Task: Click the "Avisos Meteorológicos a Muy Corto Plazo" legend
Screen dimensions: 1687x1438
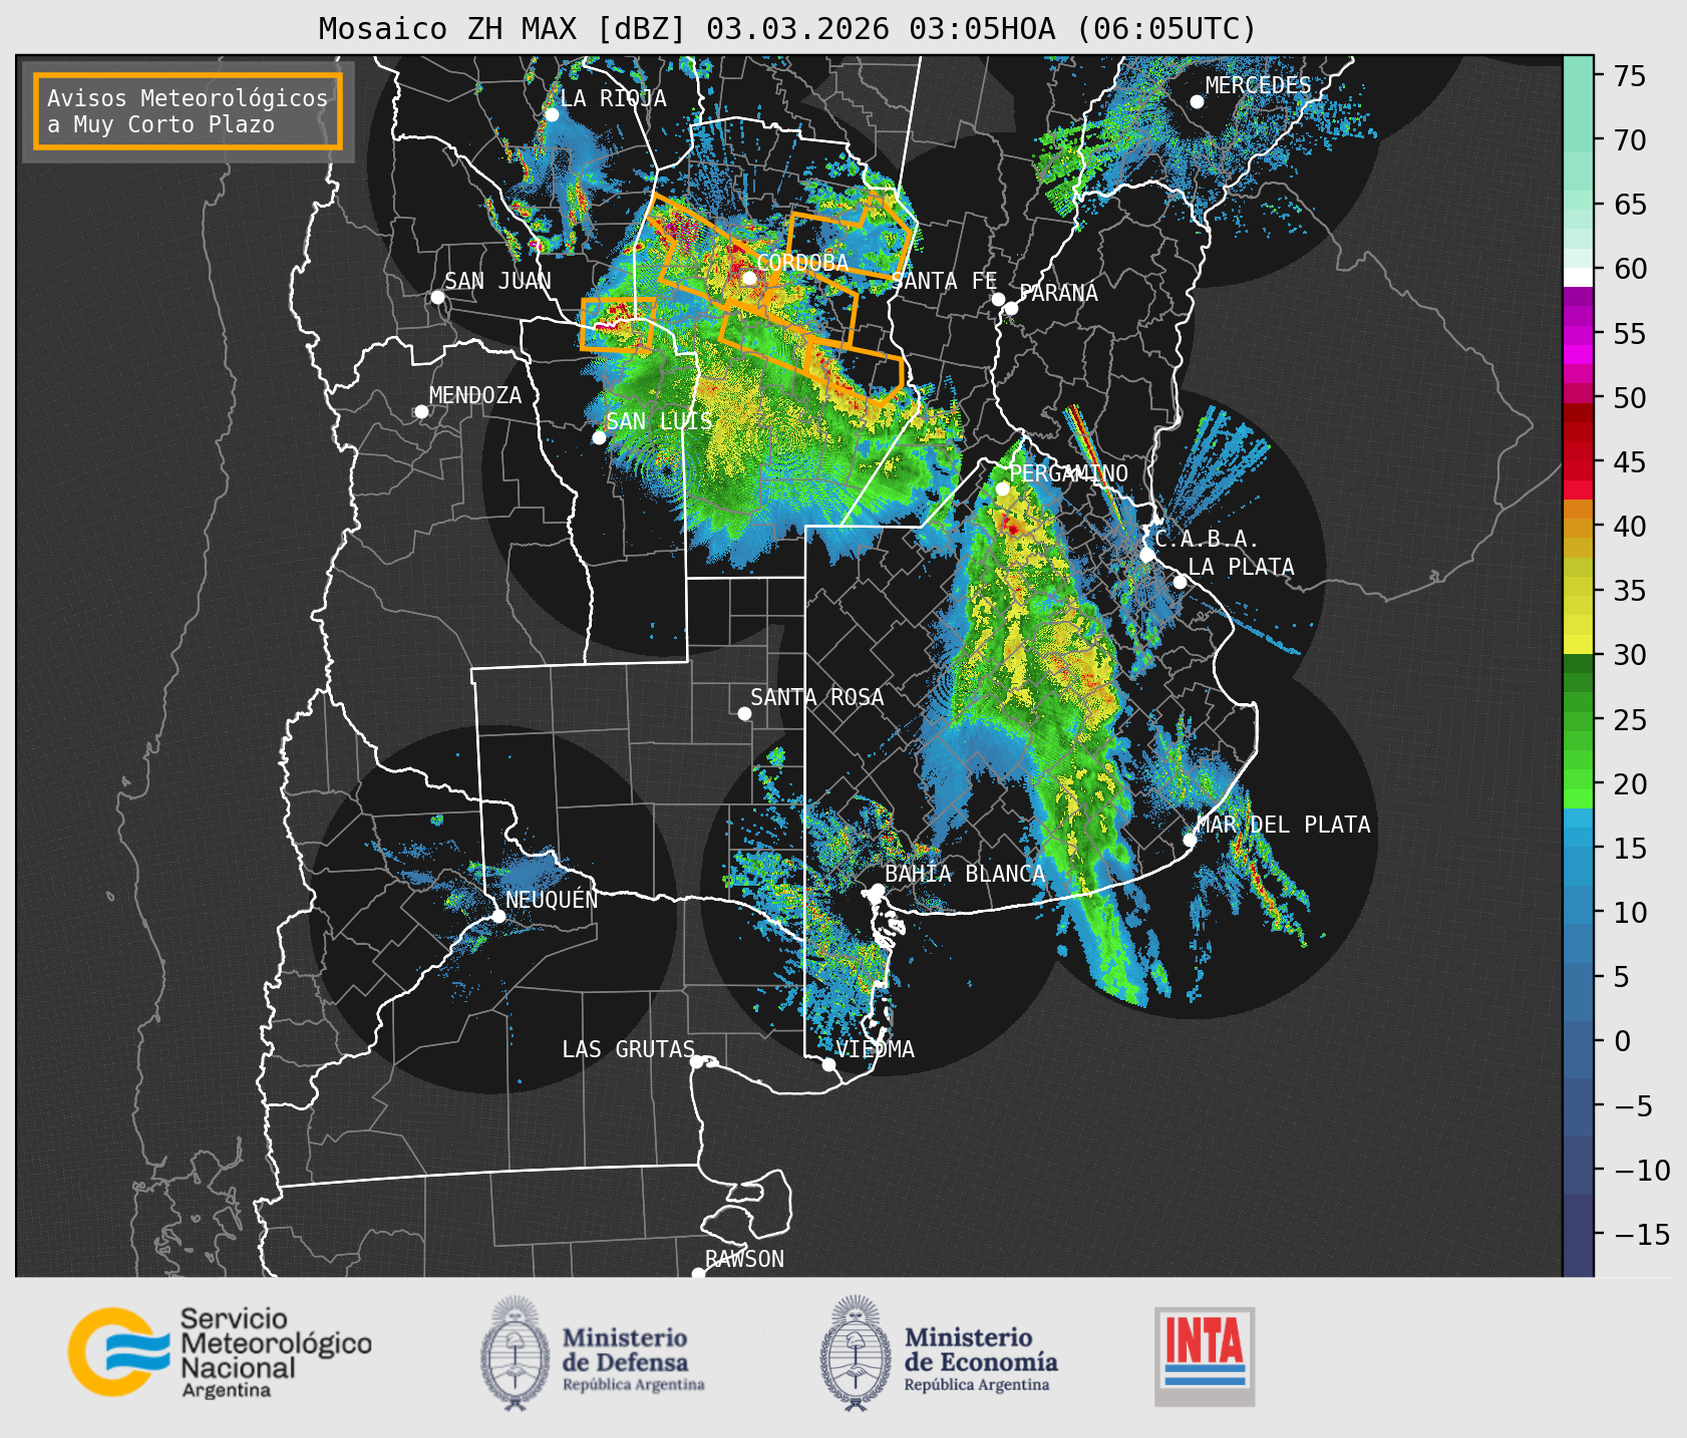Action: tap(188, 111)
